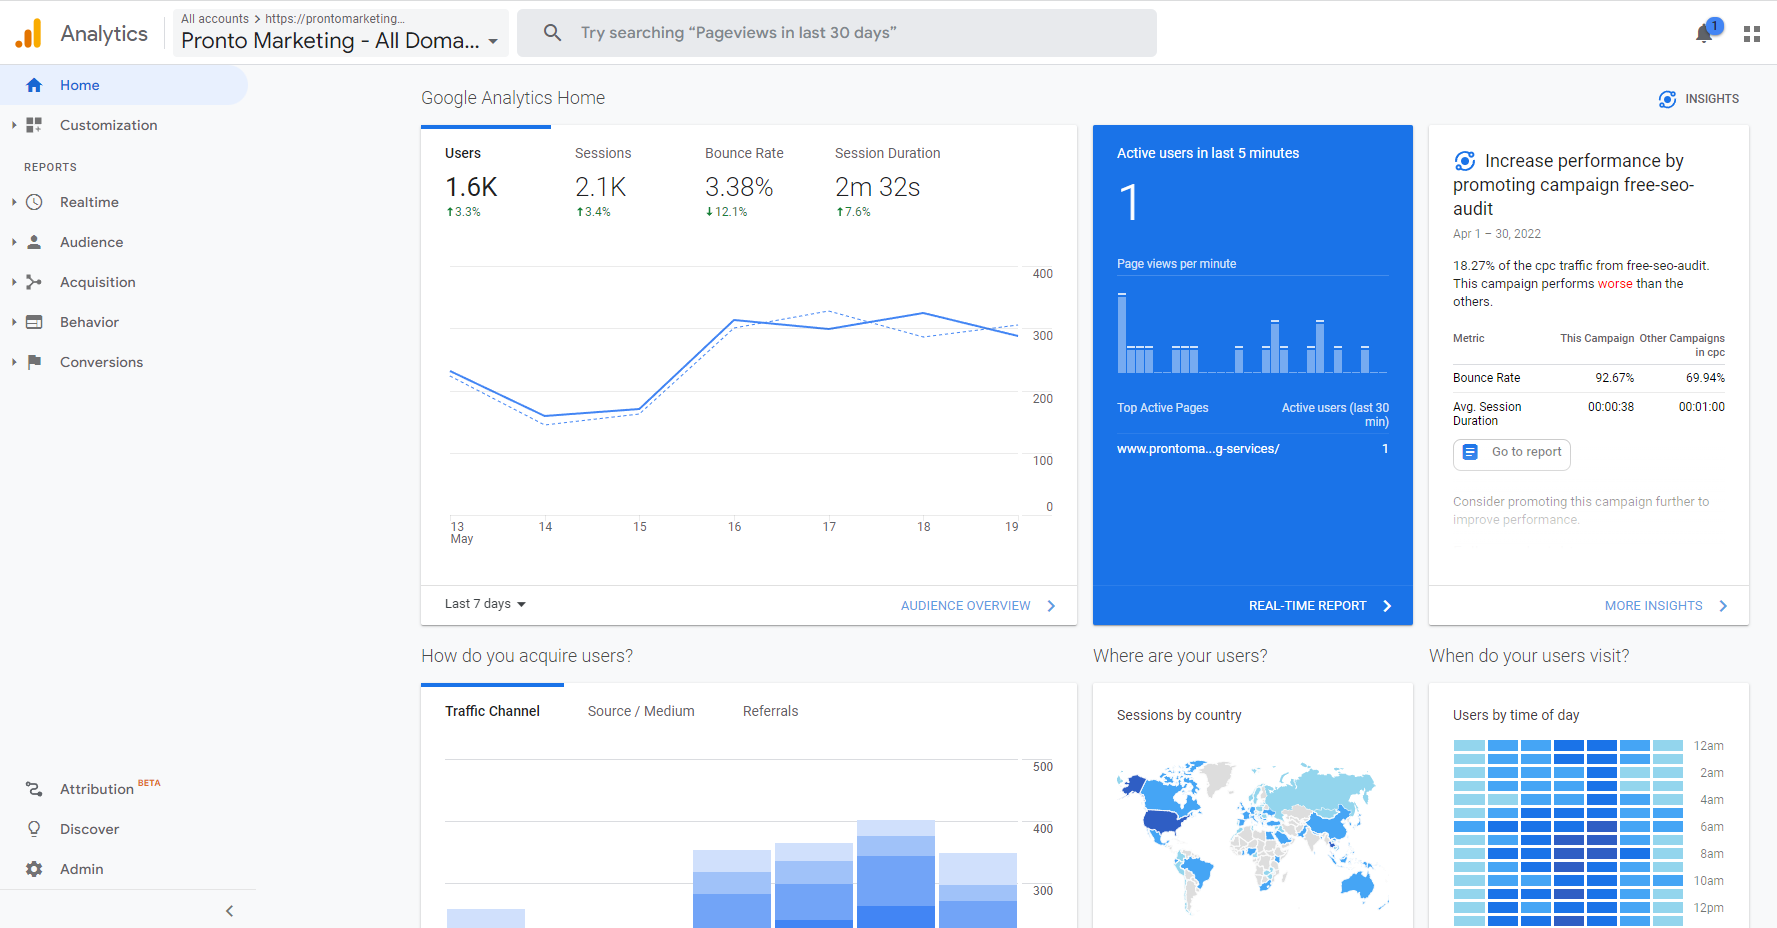The image size is (1777, 928).
Task: Click the search magnifier icon
Action: tap(552, 33)
